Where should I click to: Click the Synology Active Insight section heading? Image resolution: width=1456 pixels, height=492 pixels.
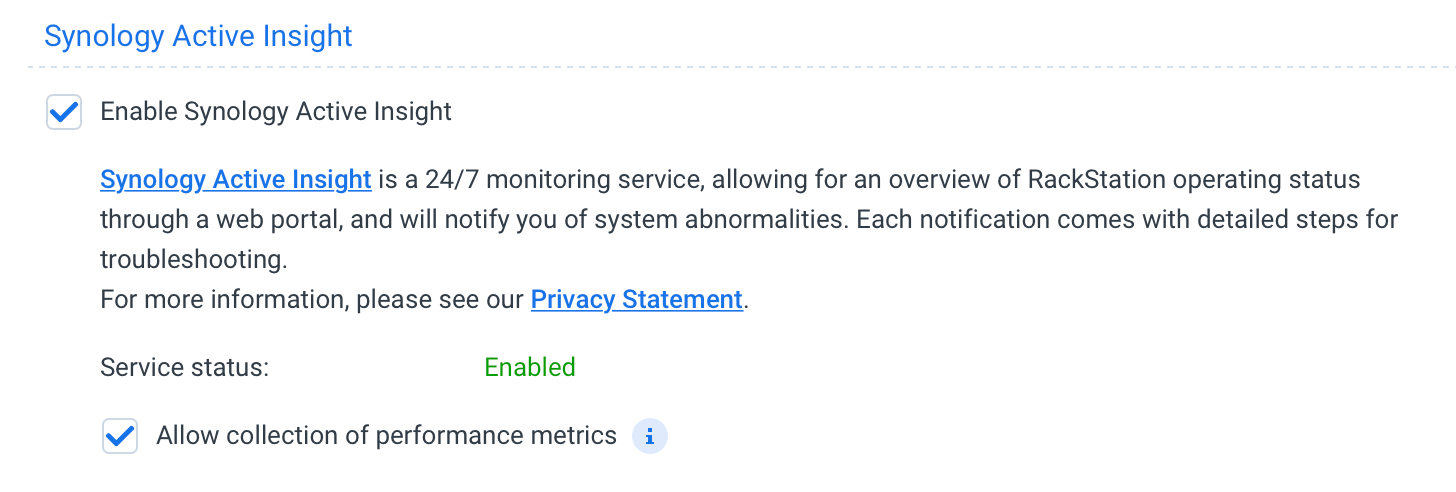(199, 36)
